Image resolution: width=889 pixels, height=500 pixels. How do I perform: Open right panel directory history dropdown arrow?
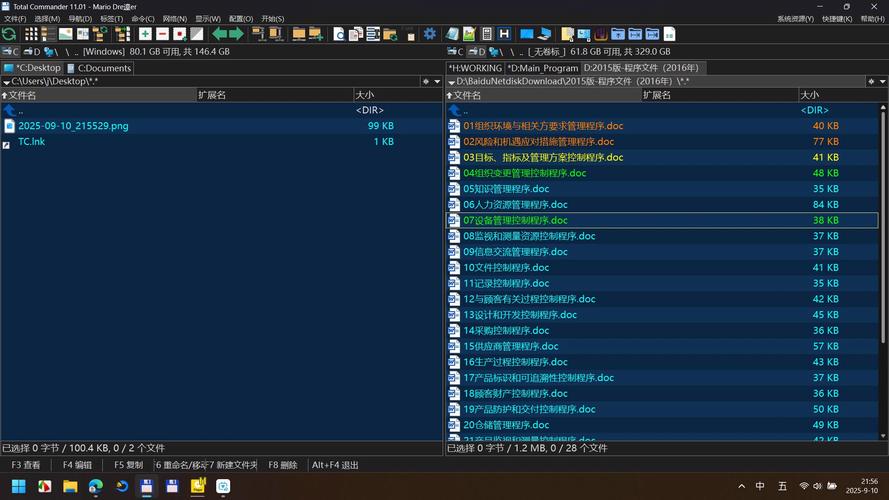coord(883,82)
